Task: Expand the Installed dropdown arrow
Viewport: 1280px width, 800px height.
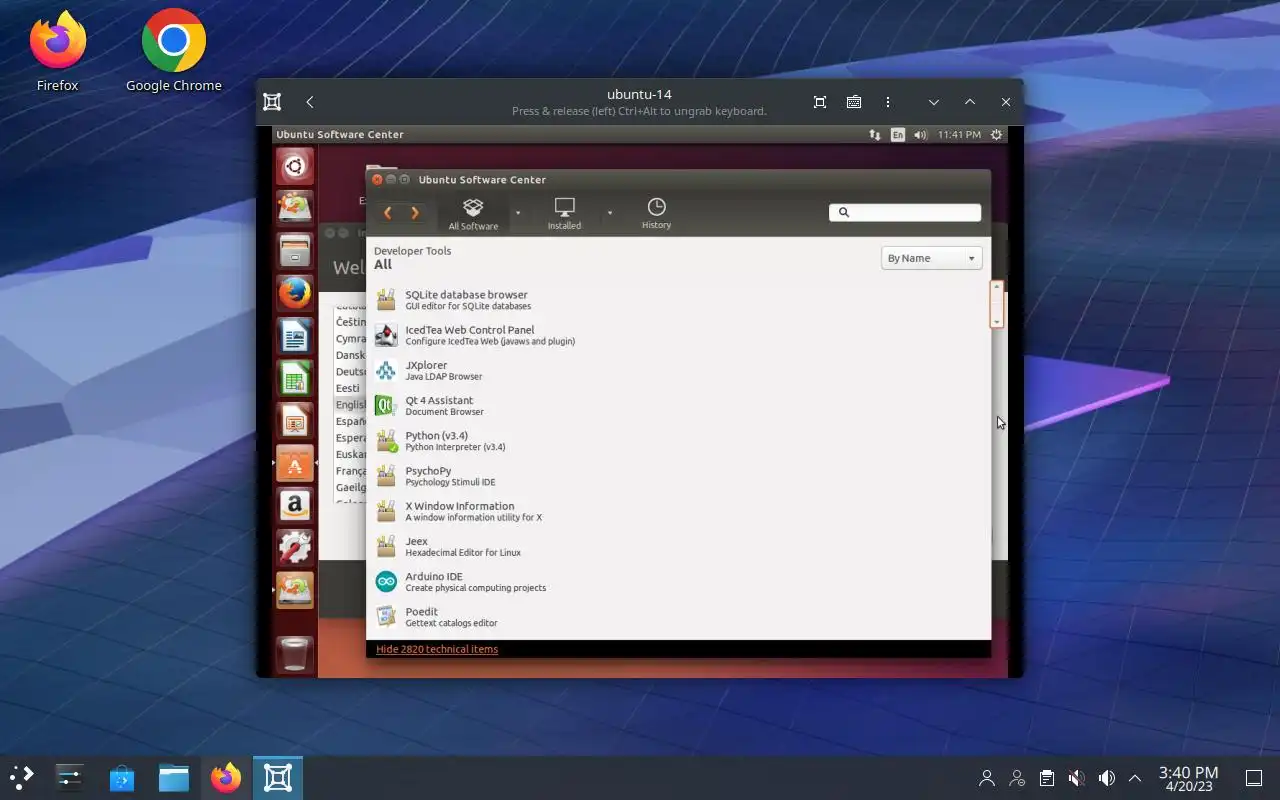Action: (x=609, y=213)
